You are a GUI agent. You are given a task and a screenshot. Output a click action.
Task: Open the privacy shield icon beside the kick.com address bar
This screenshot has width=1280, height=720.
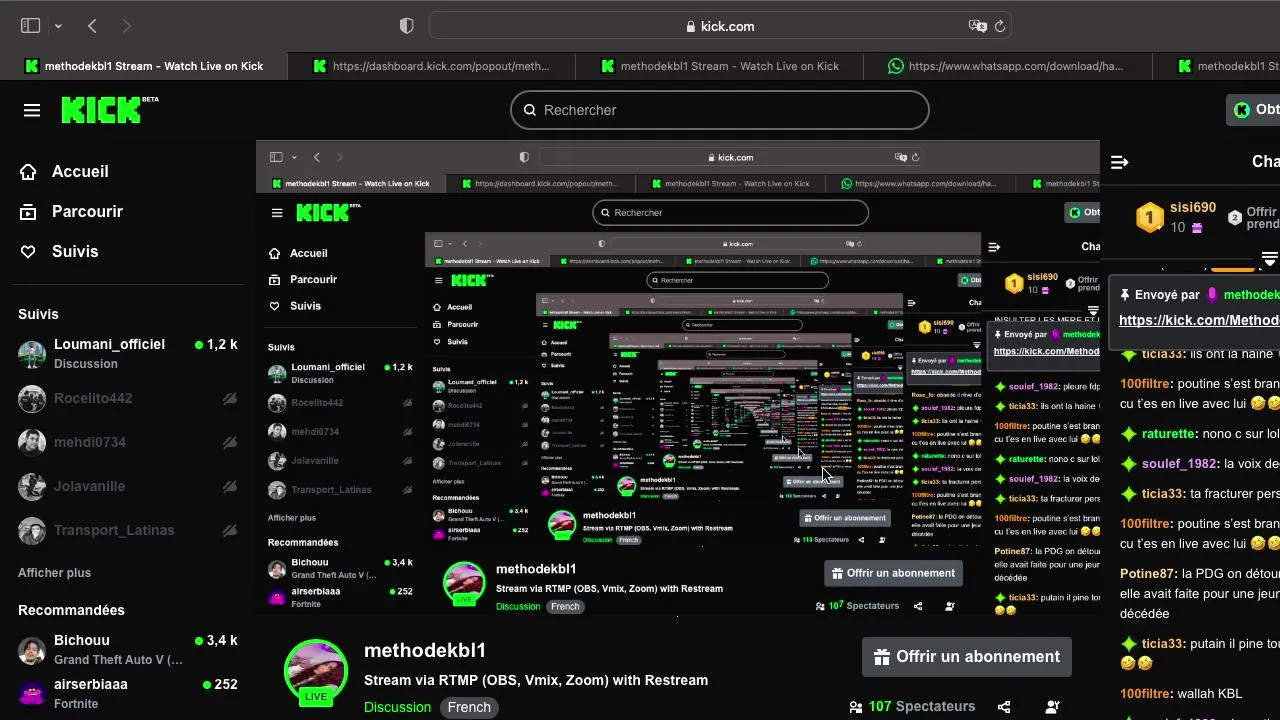coord(406,26)
